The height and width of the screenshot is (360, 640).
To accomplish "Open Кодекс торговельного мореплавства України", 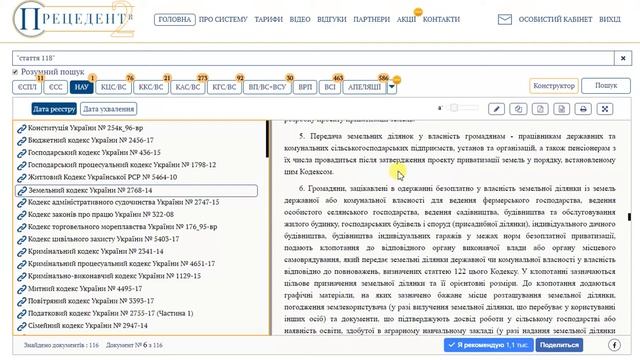I will click(x=122, y=227).
